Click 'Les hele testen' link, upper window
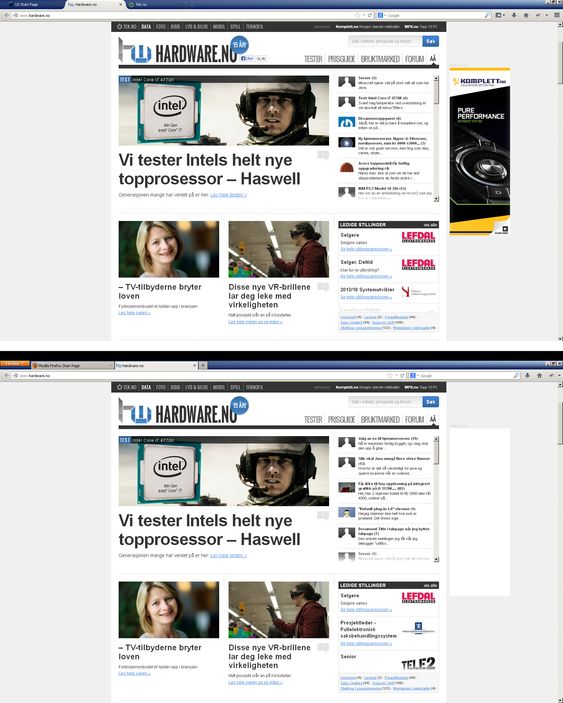This screenshot has height=703, width=563. point(228,195)
